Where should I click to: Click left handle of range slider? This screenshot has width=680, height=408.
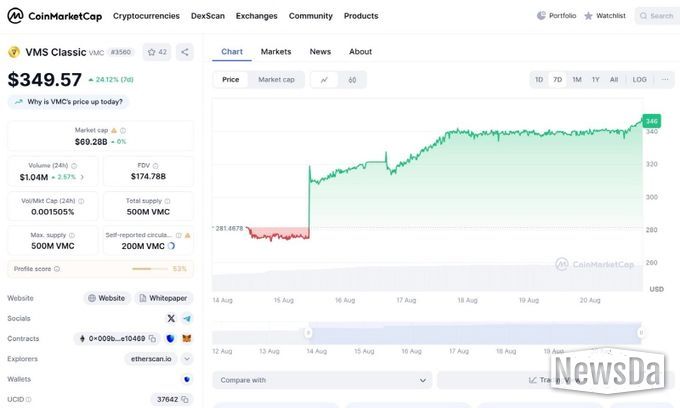[x=308, y=333]
